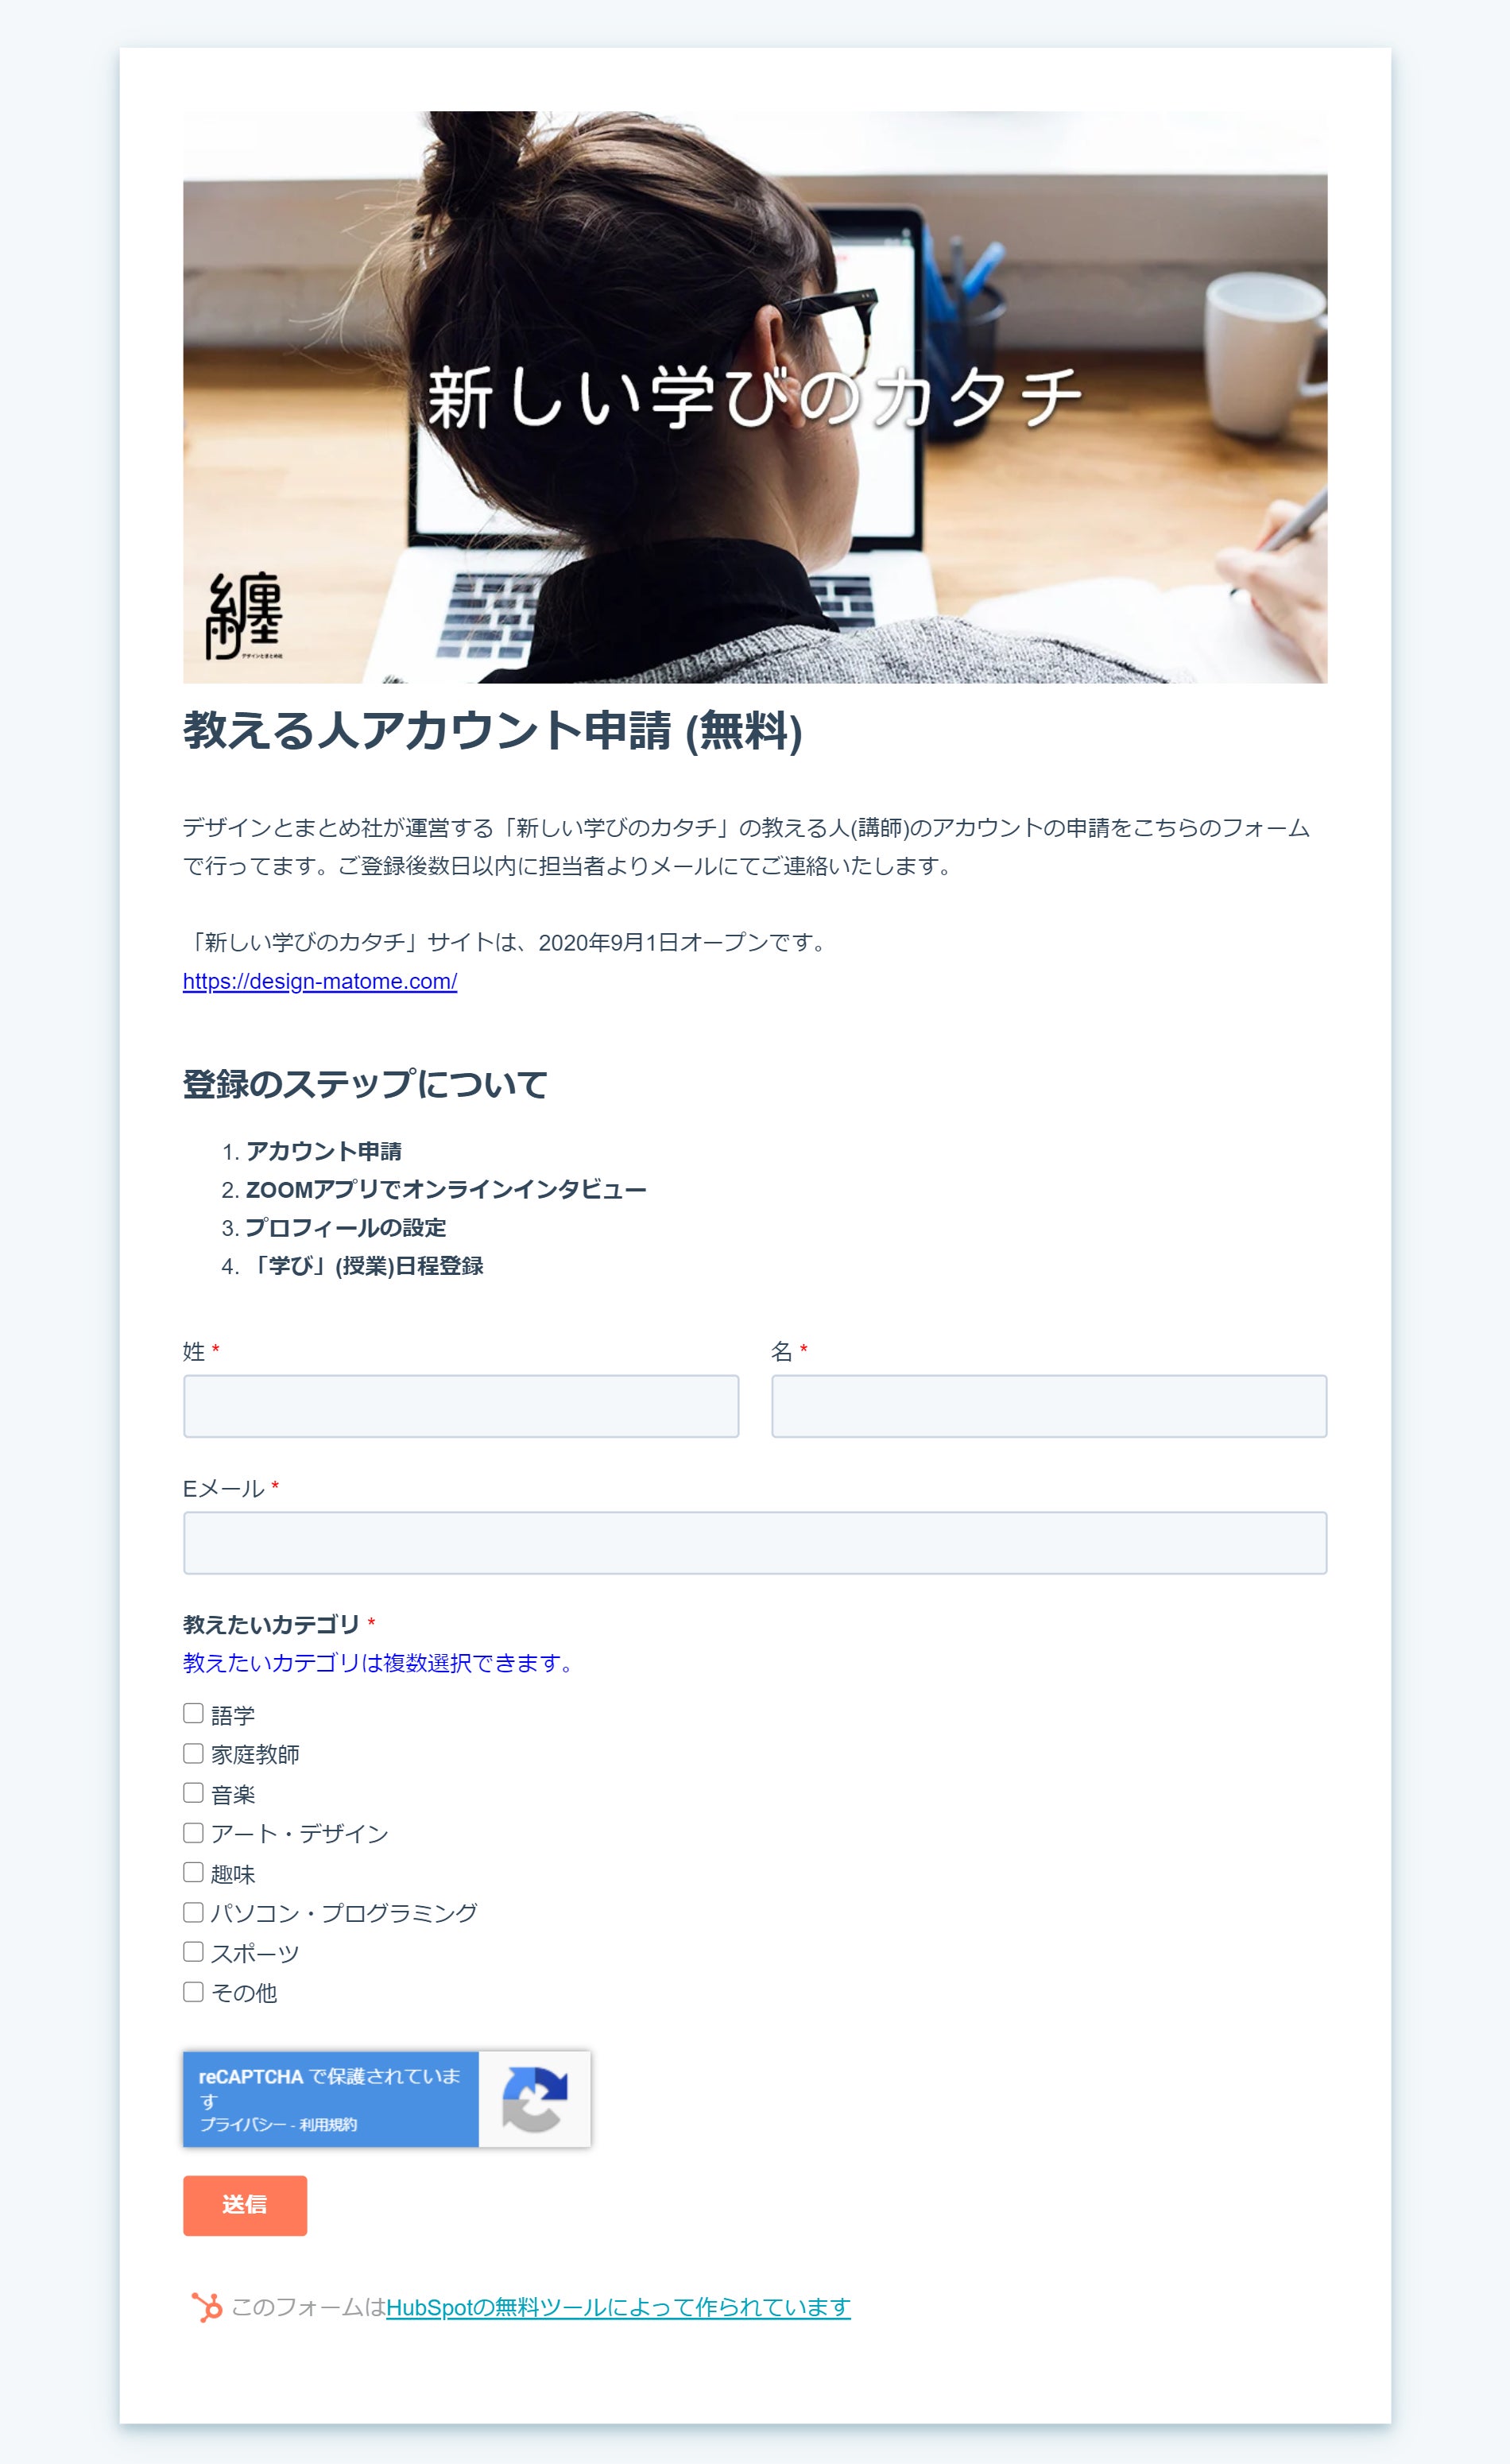Select the アート・デザイン checkbox
Viewport: 1510px width, 2464px height.
pos(193,1832)
